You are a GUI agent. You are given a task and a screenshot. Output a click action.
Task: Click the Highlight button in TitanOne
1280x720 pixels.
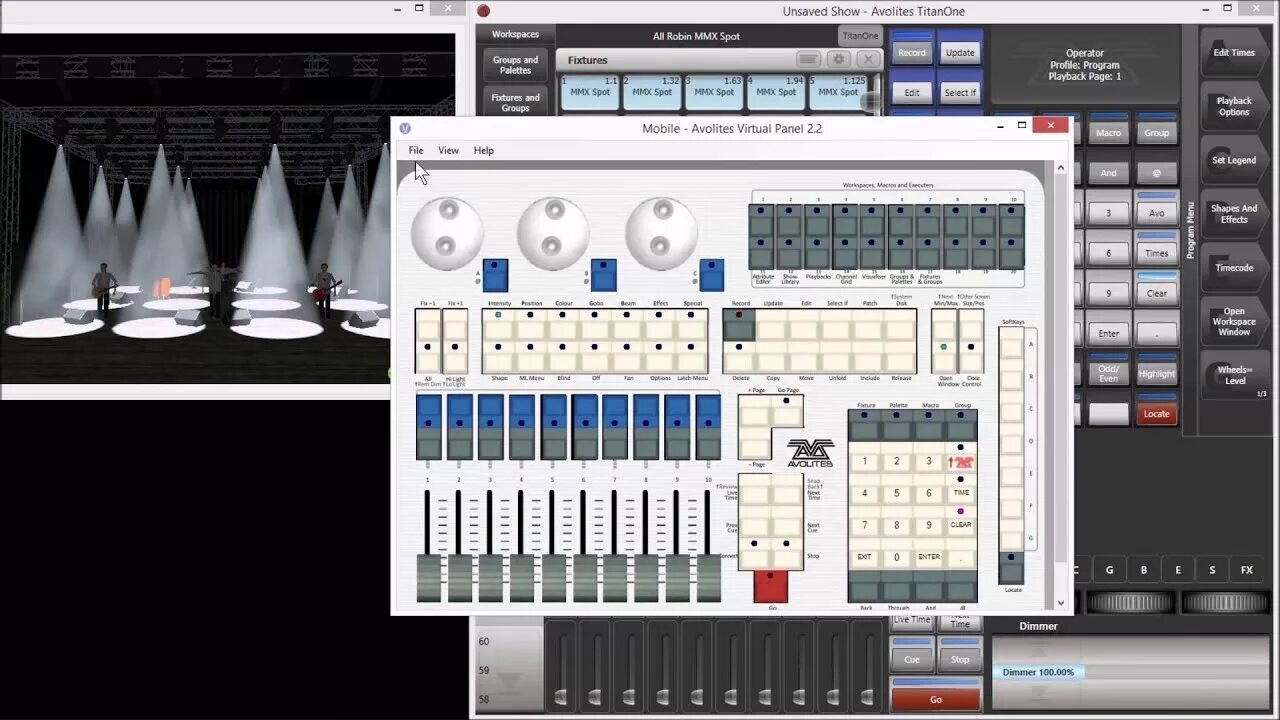(1157, 373)
